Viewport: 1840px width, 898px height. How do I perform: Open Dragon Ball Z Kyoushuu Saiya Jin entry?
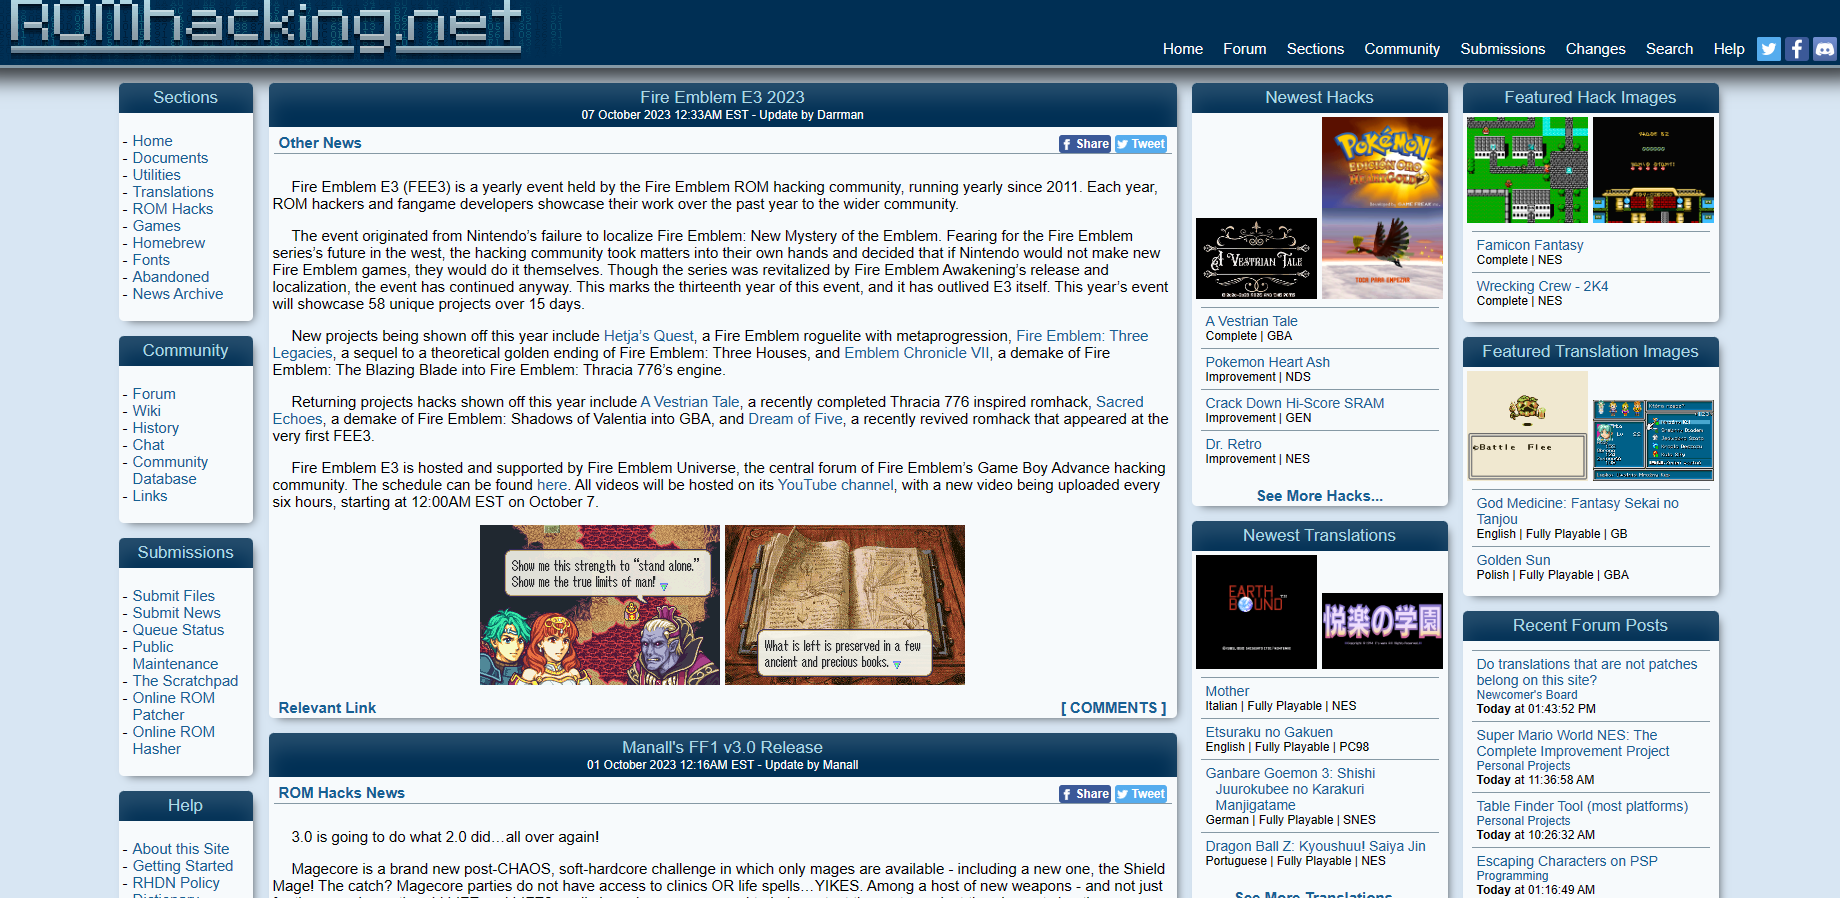pyautogui.click(x=1316, y=846)
